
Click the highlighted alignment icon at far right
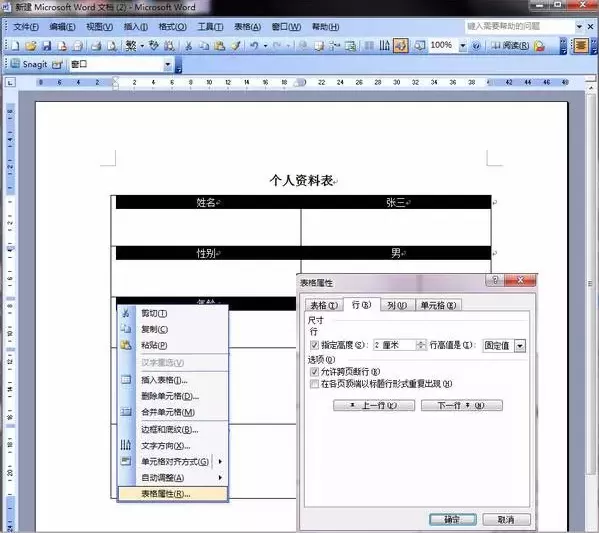pyautogui.click(x=581, y=46)
